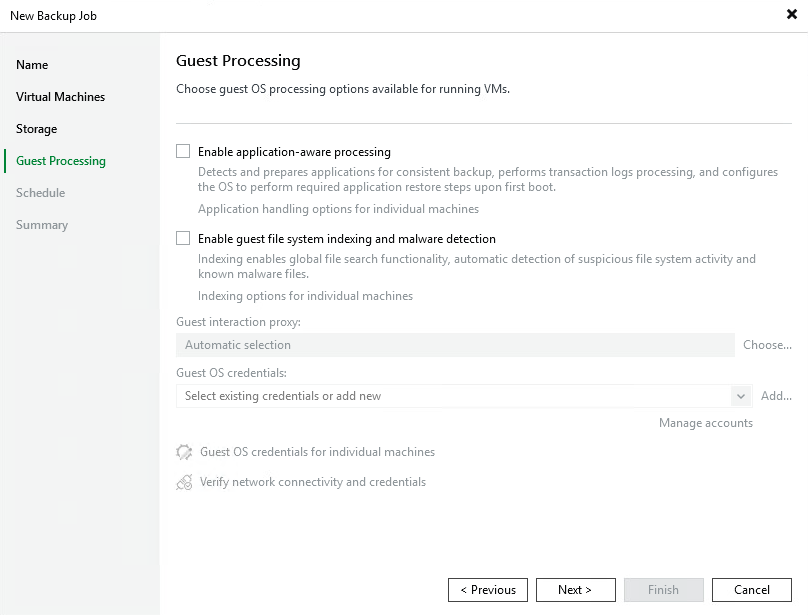
Task: Switch to the Virtual Machines step
Action: click(58, 96)
